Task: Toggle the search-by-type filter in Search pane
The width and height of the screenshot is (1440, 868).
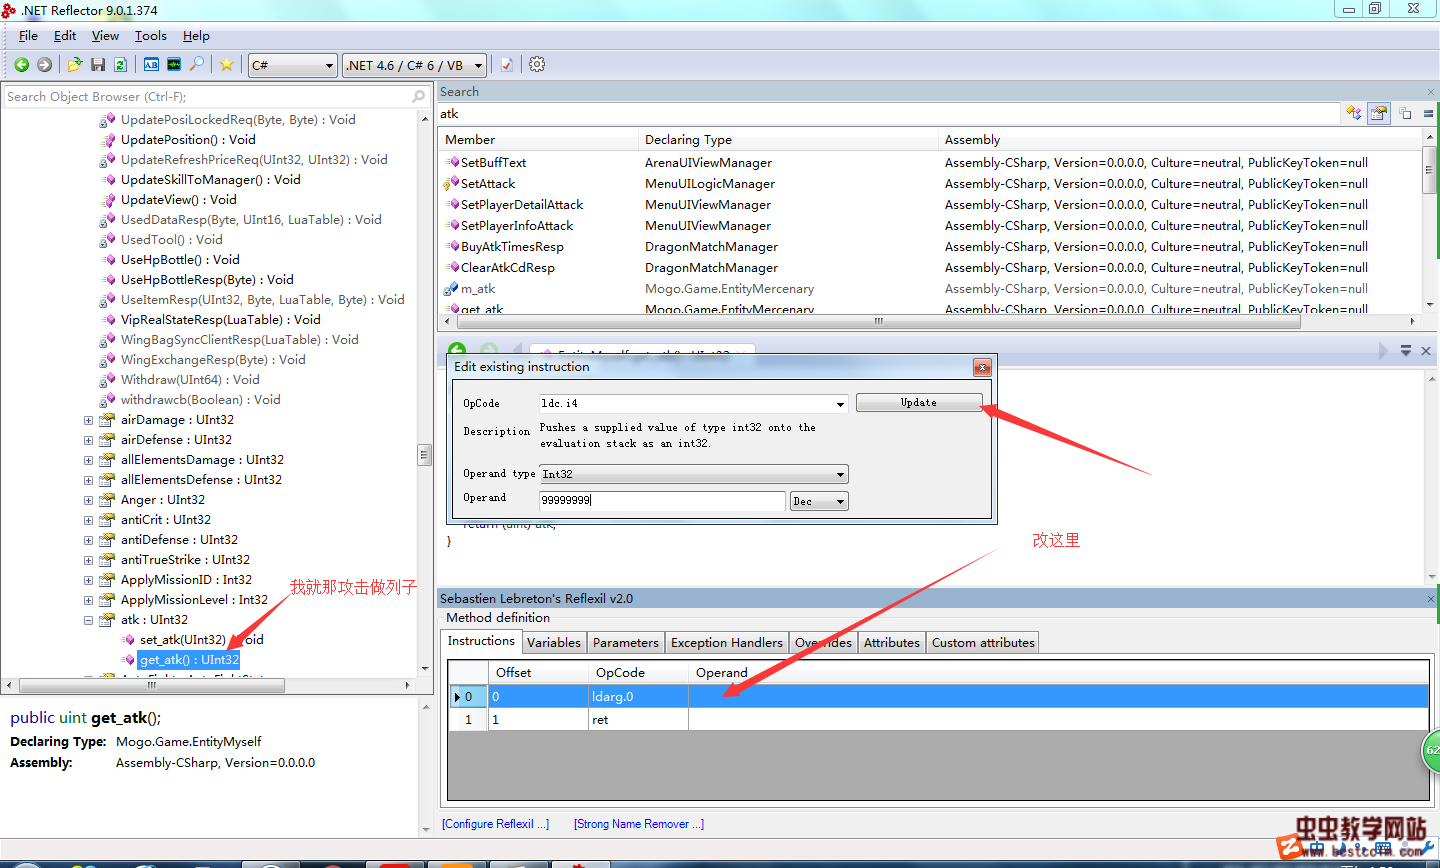Action: coord(1354,114)
